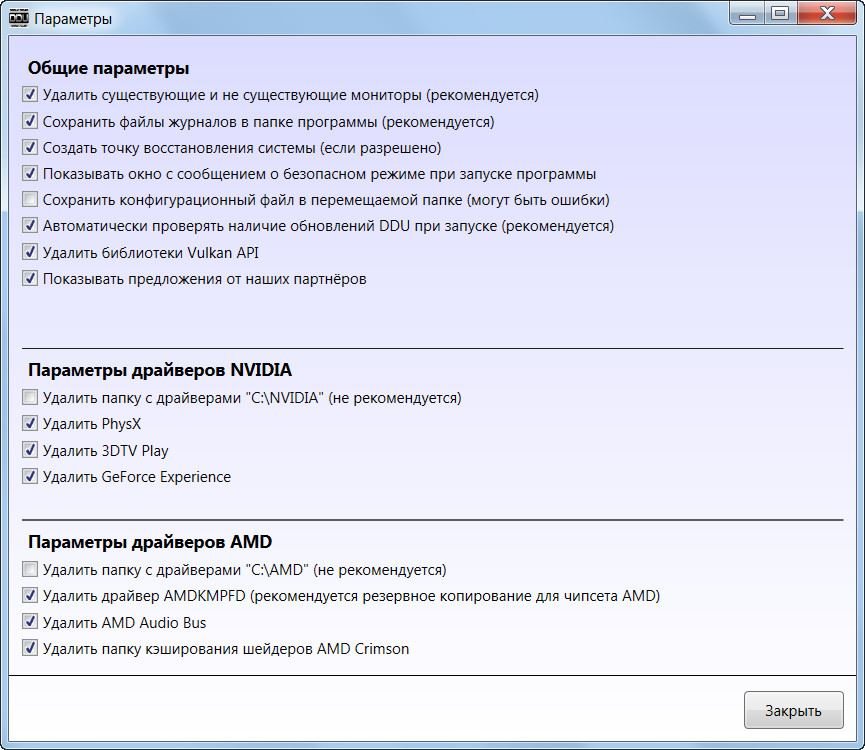Minimize the Параметры window
This screenshot has height=750, width=865.
(747, 13)
